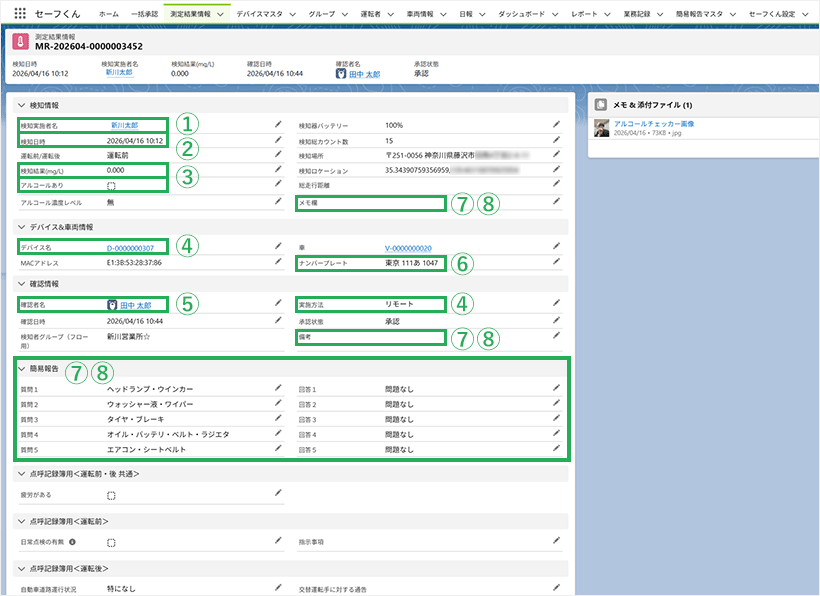Image resolution: width=820 pixels, height=596 pixels.
Task: Select the 車両情報 tab
Action: tap(420, 14)
